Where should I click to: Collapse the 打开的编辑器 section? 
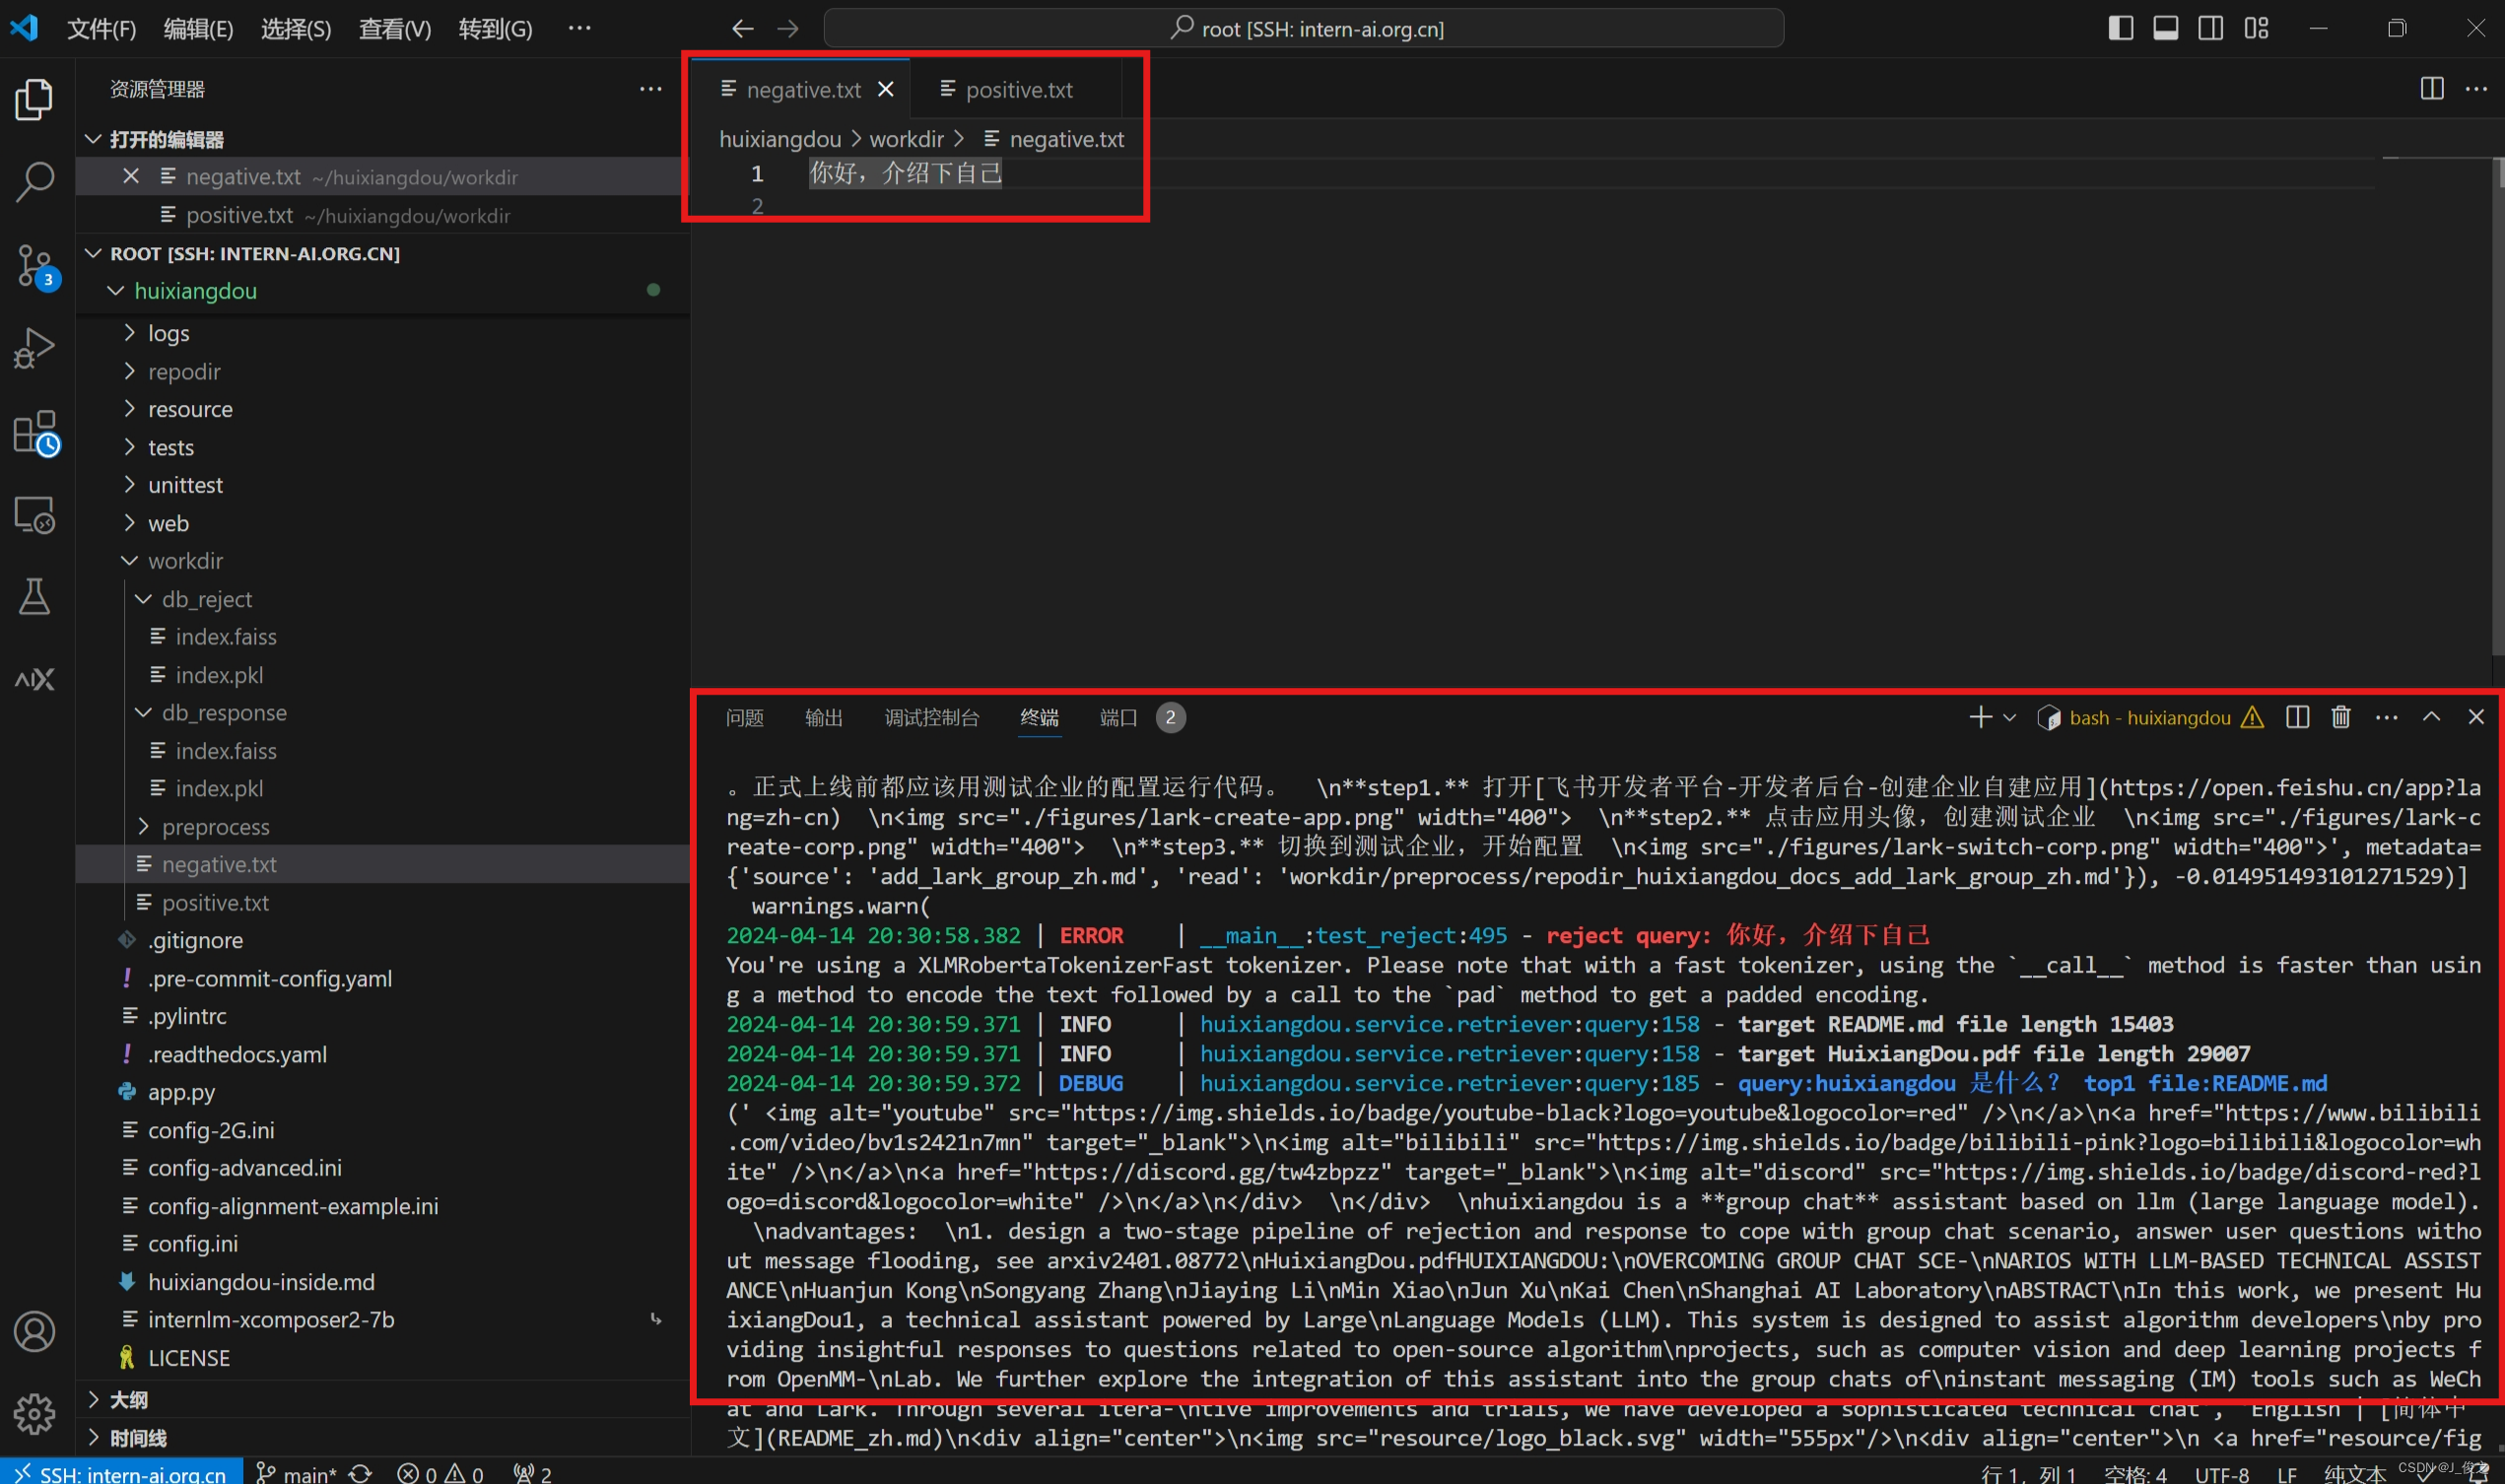(x=382, y=139)
